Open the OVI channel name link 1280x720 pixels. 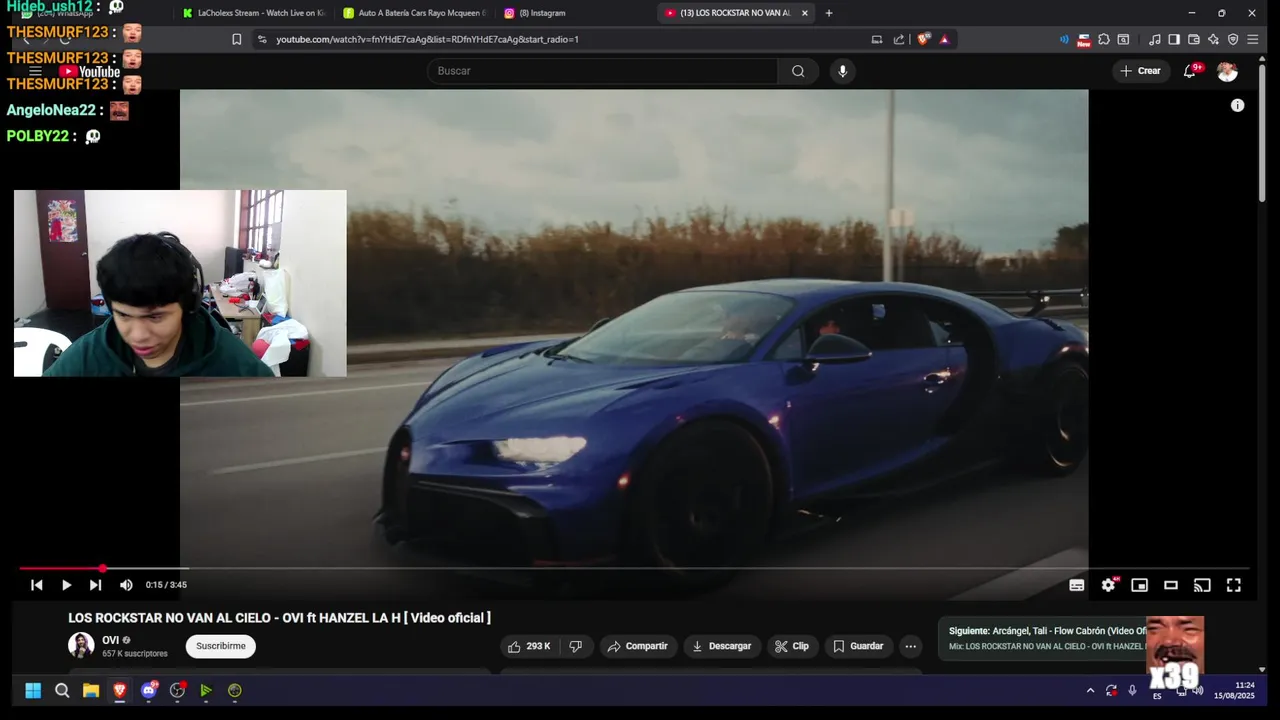pyautogui.click(x=110, y=640)
